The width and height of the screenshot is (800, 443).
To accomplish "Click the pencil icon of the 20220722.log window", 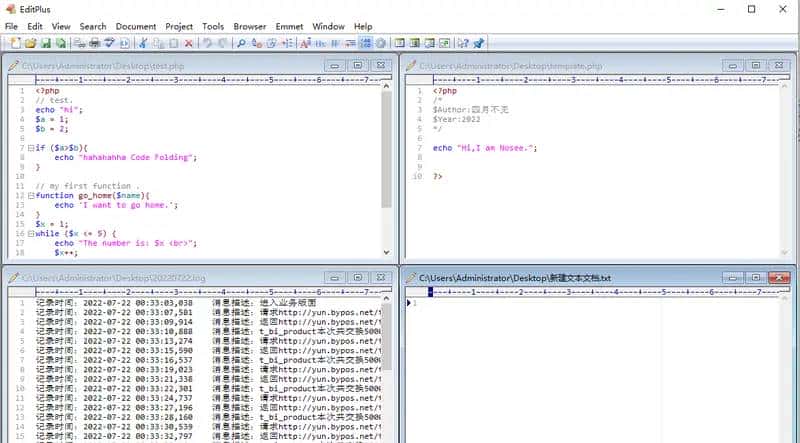I will (13, 278).
